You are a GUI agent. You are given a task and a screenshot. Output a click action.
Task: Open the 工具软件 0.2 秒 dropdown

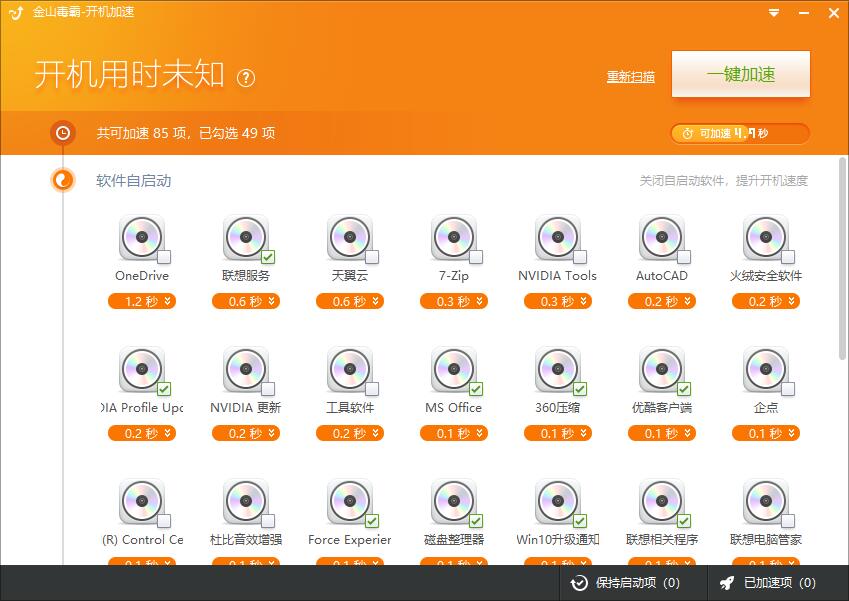tap(350, 433)
